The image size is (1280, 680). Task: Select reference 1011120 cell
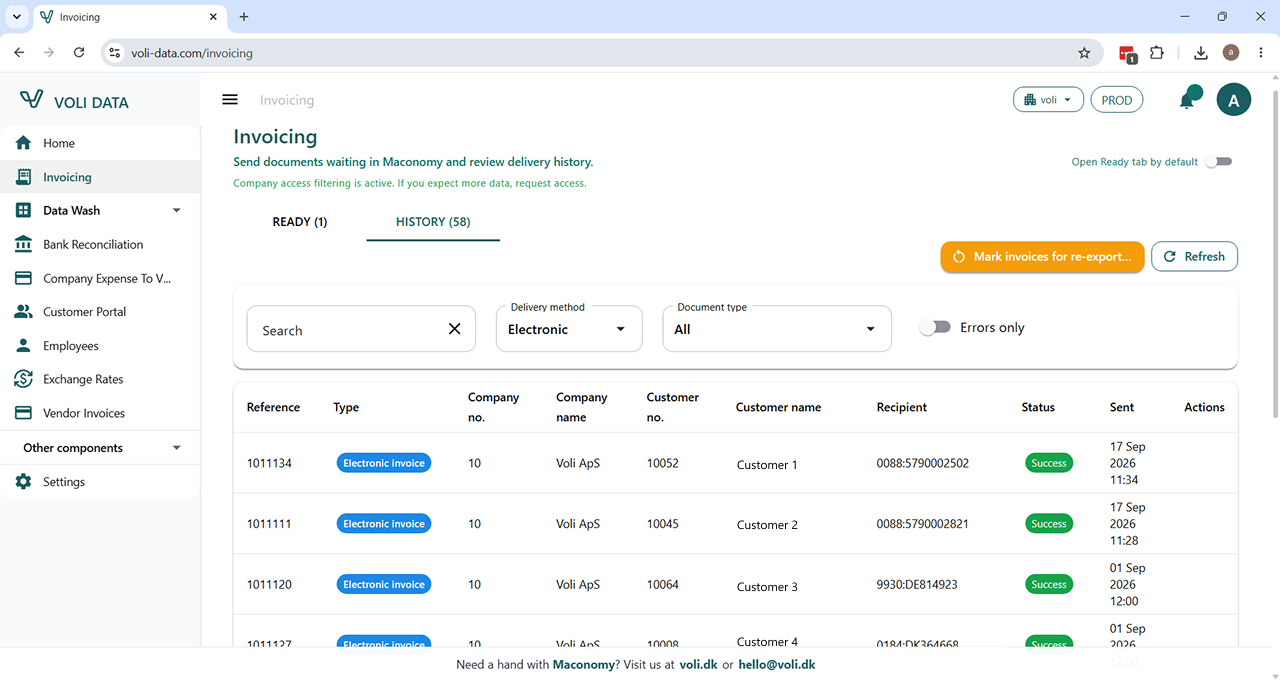(269, 584)
